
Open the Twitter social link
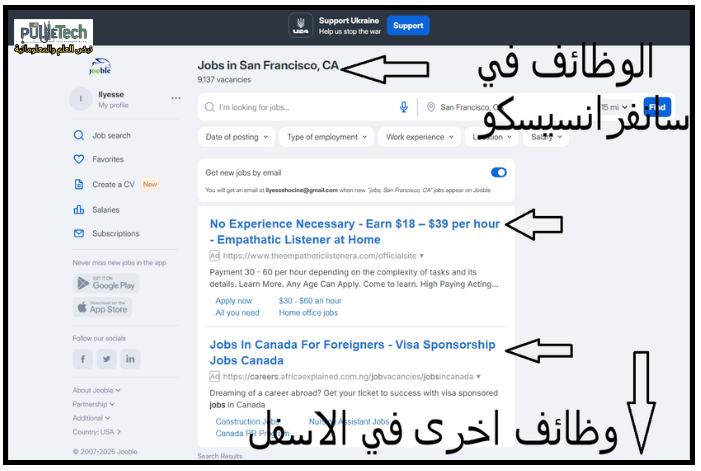[106, 359]
